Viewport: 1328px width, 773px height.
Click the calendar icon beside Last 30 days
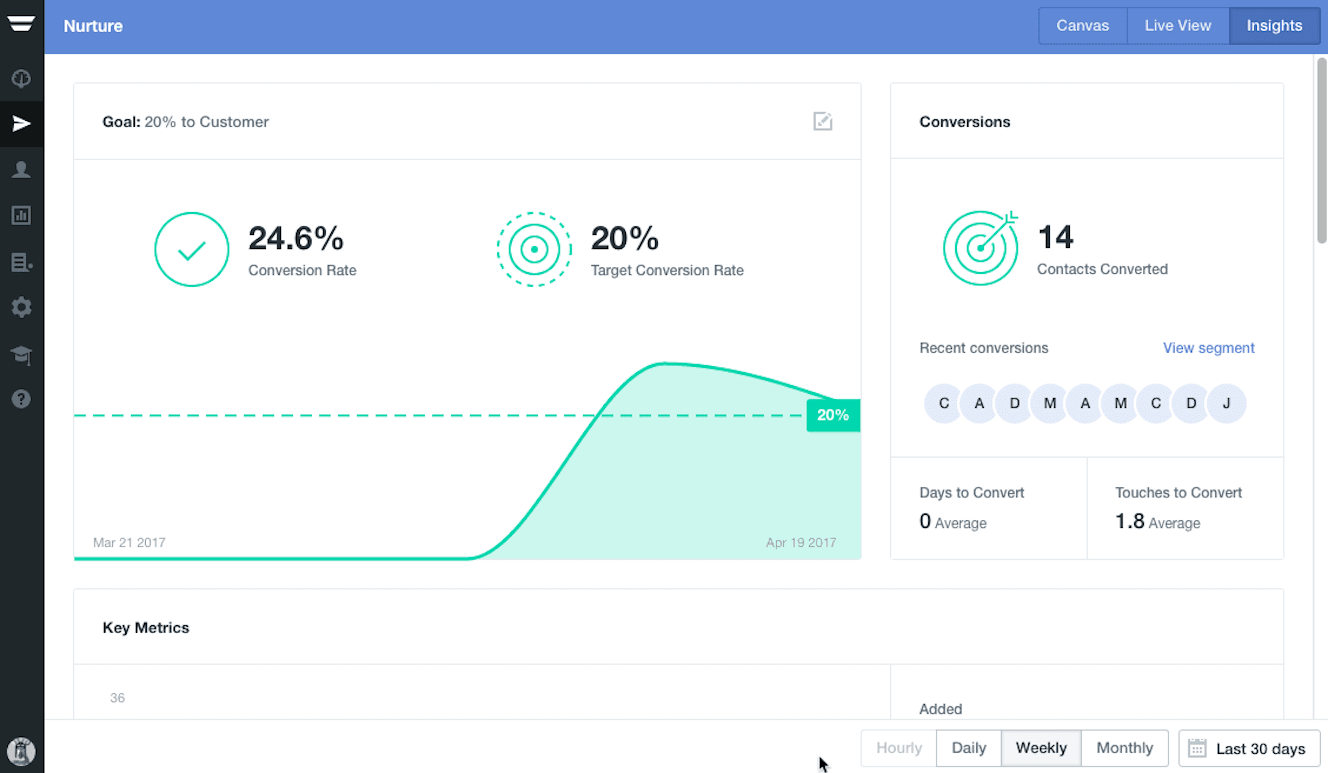tap(1197, 748)
